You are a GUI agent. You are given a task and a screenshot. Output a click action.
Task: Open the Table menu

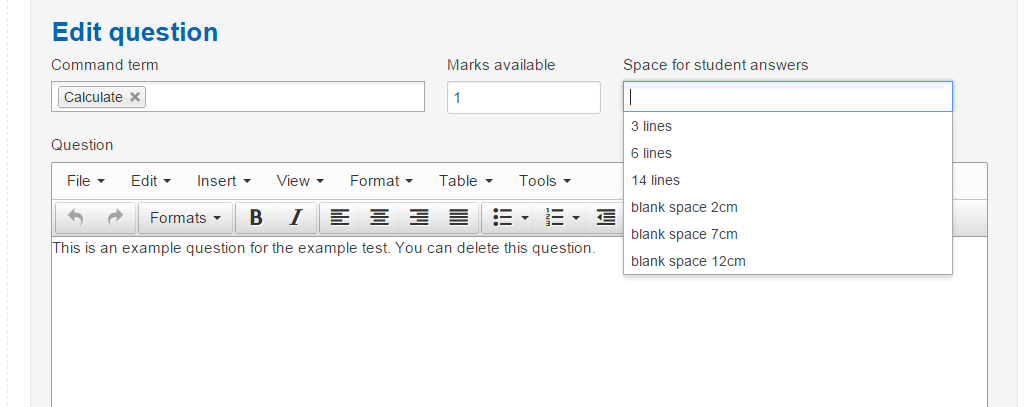point(466,181)
